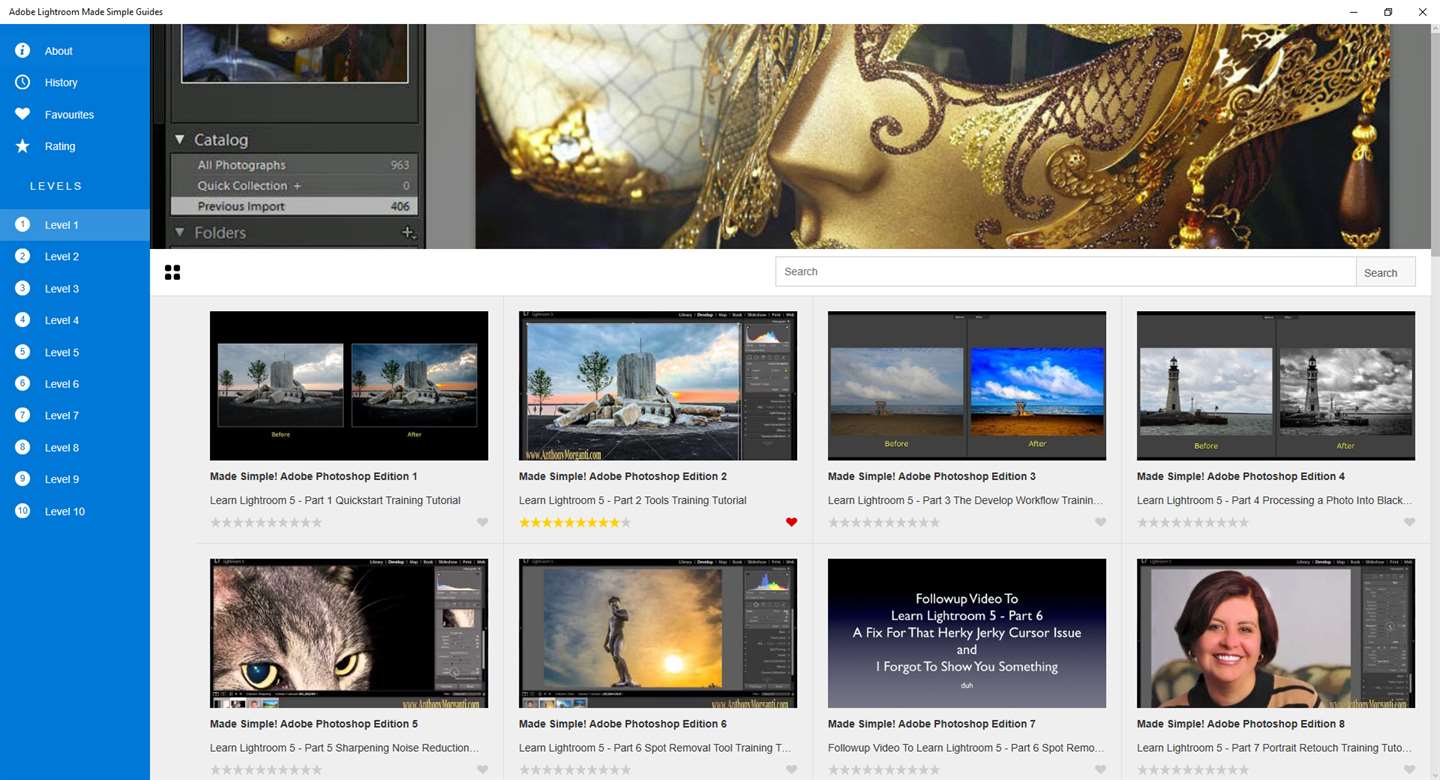
Task: Open Edition 7 Followup Video thumbnail
Action: (x=967, y=633)
